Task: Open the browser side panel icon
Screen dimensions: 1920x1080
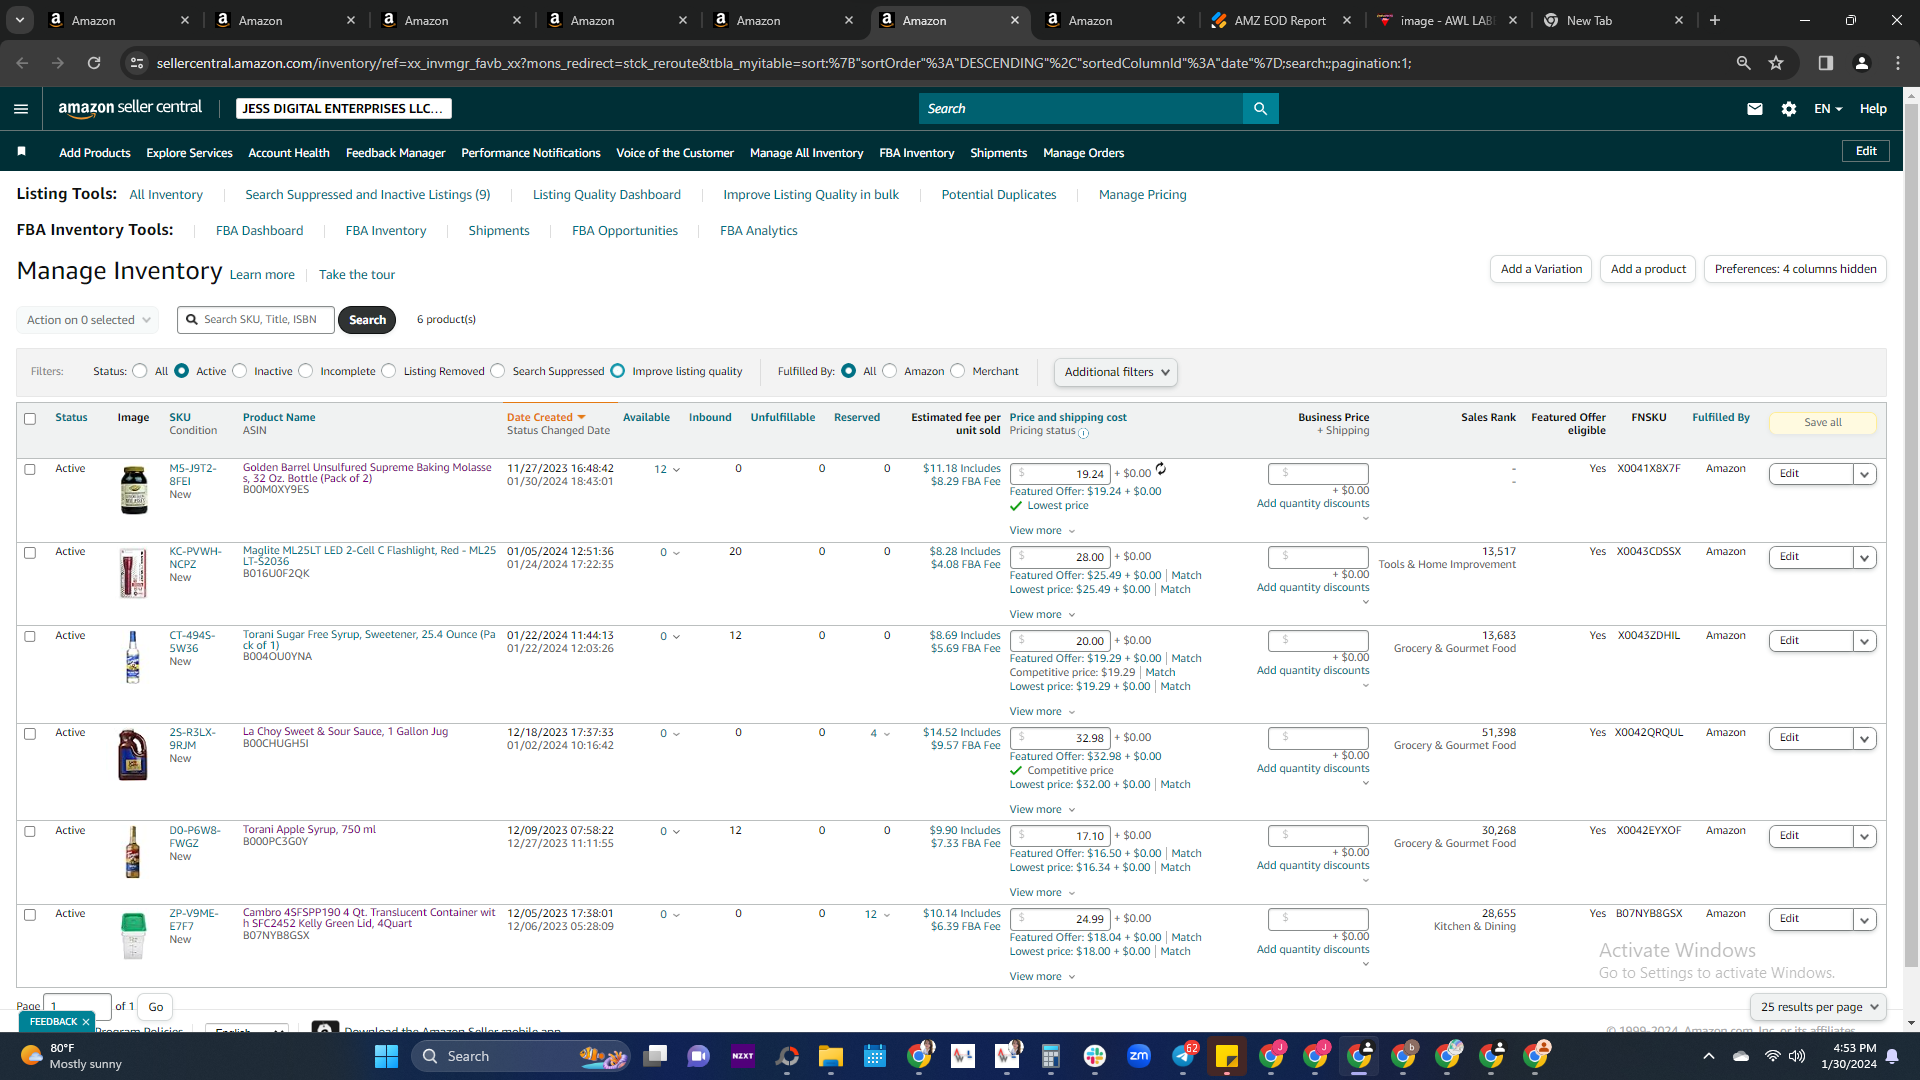Action: 1826,63
